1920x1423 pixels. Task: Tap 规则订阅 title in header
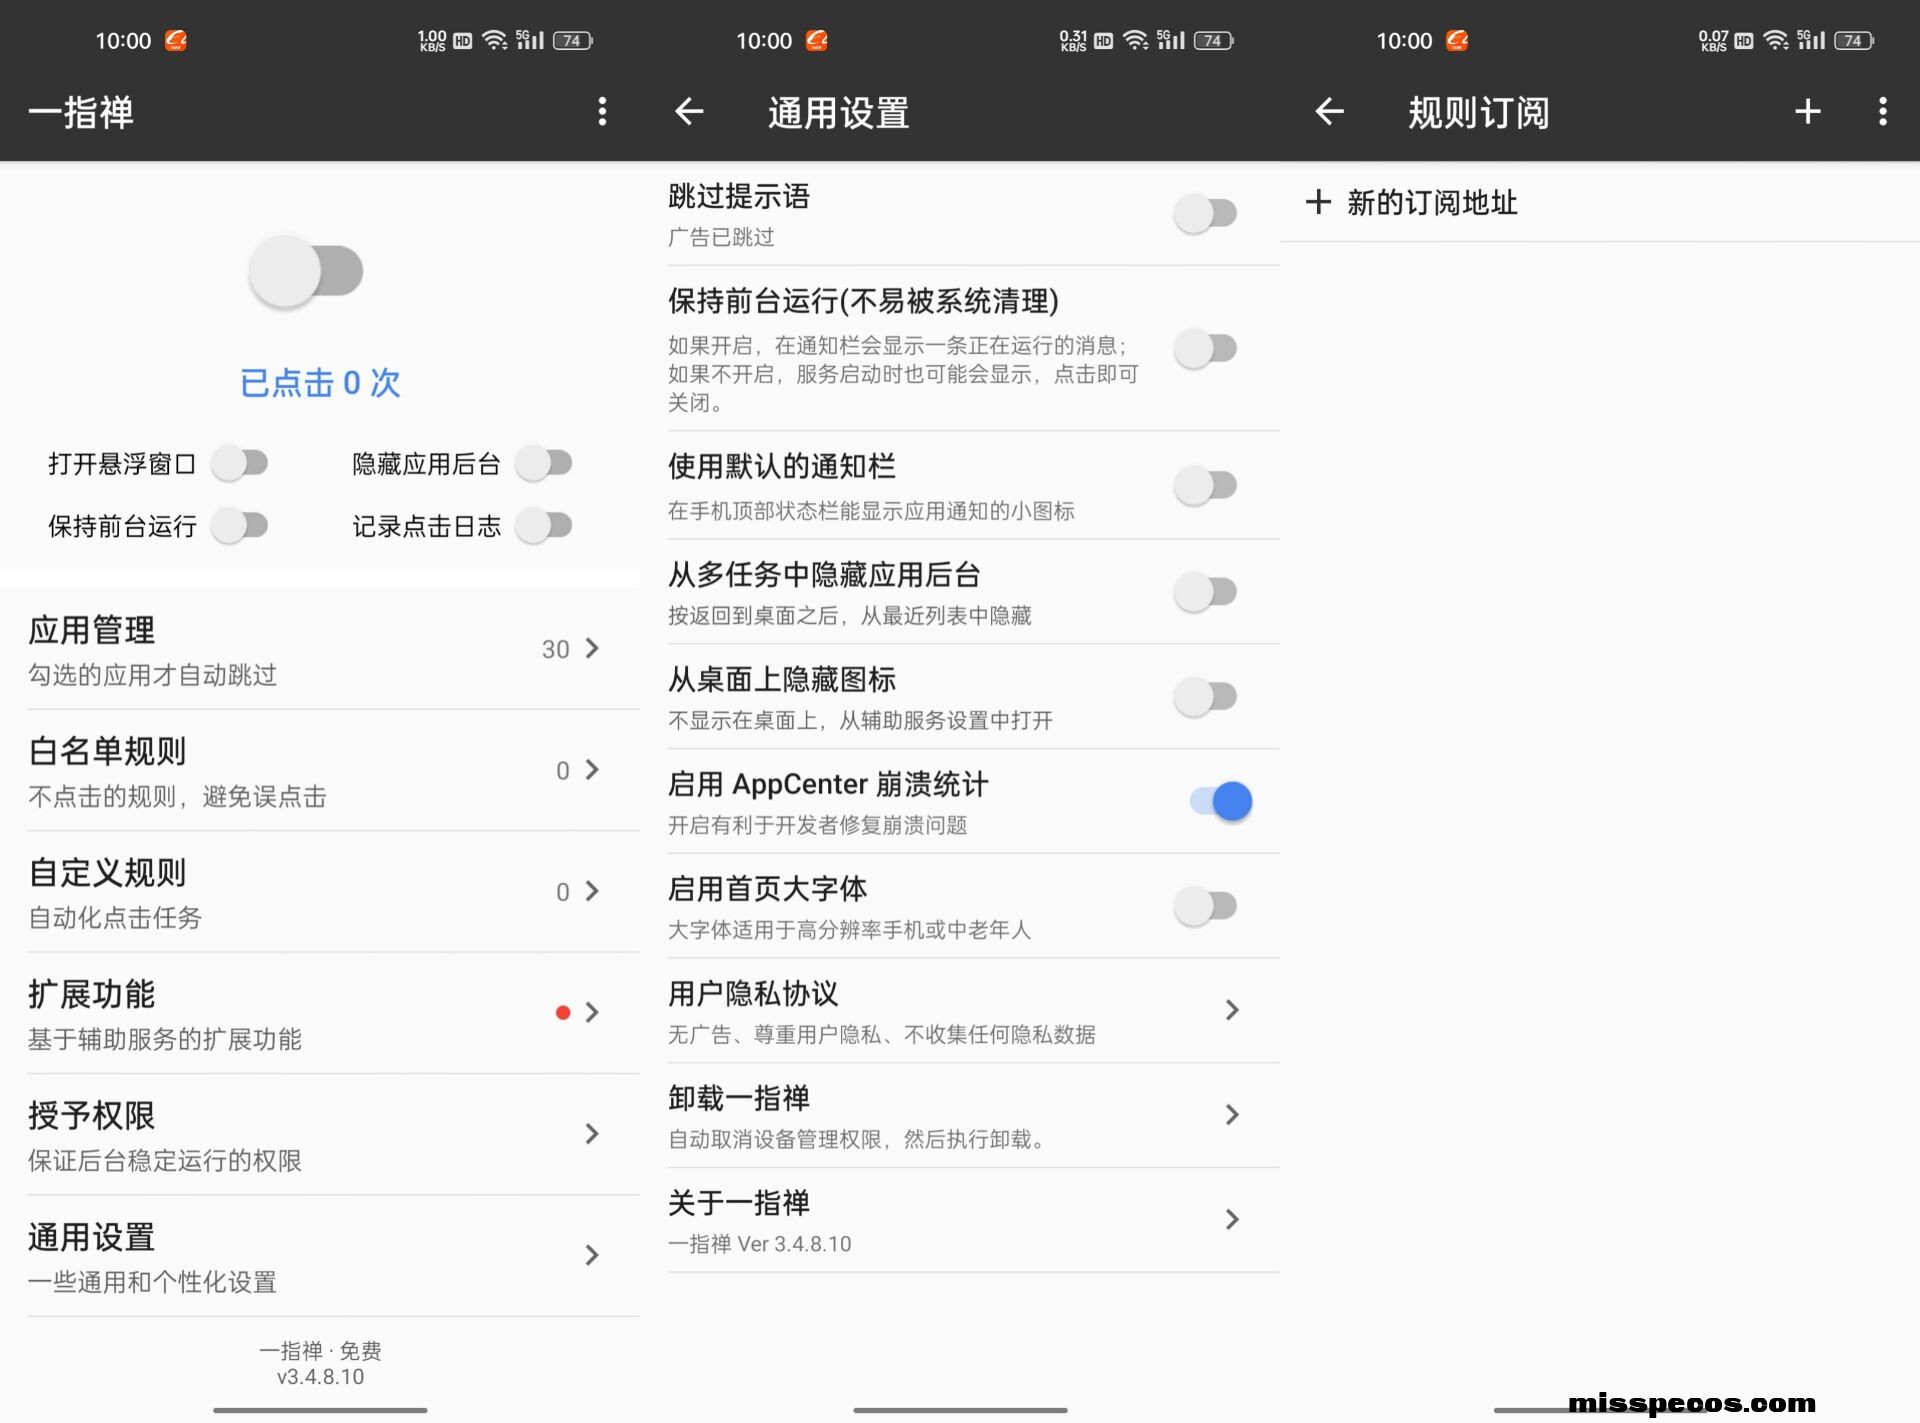tap(1478, 113)
